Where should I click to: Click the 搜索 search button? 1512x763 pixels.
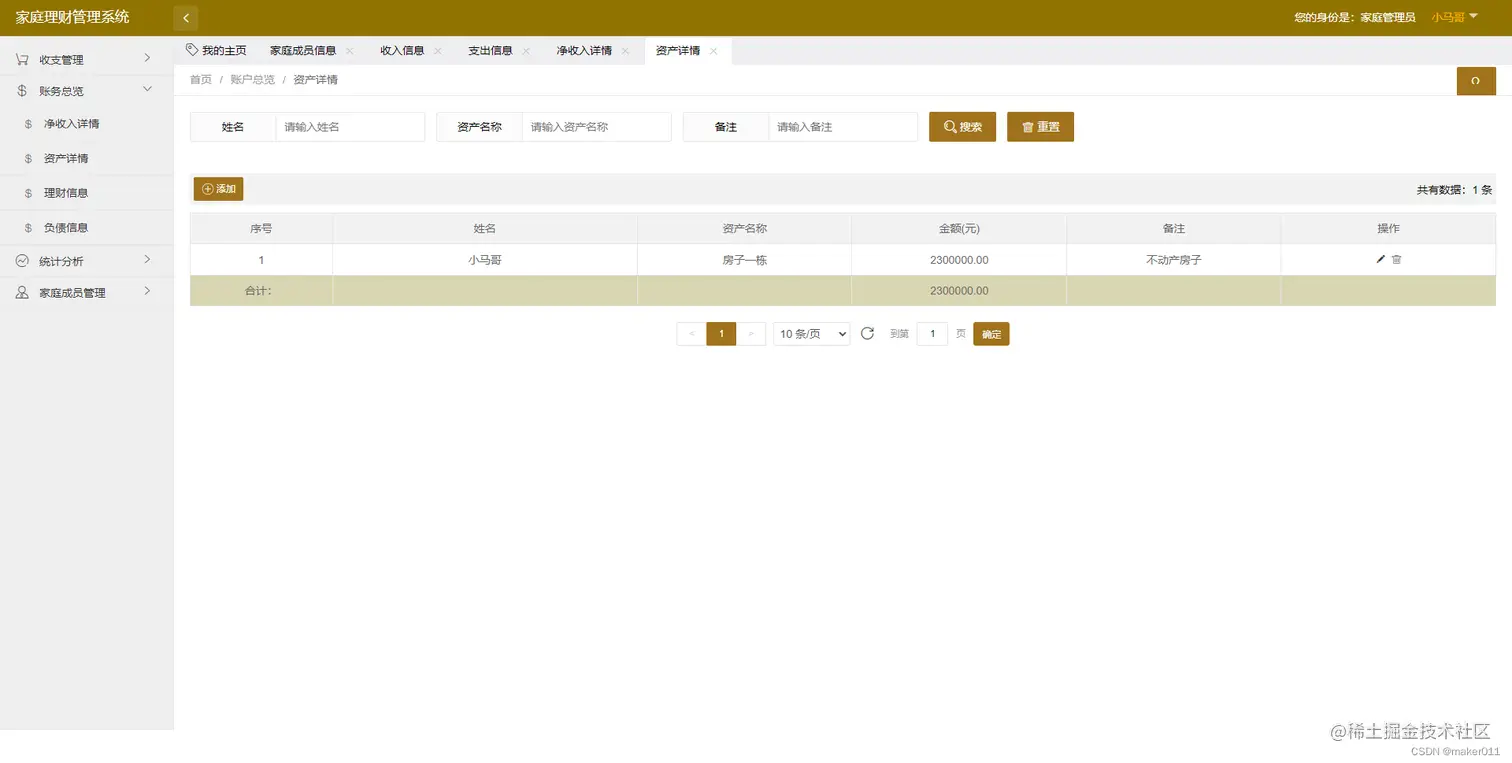click(x=961, y=126)
